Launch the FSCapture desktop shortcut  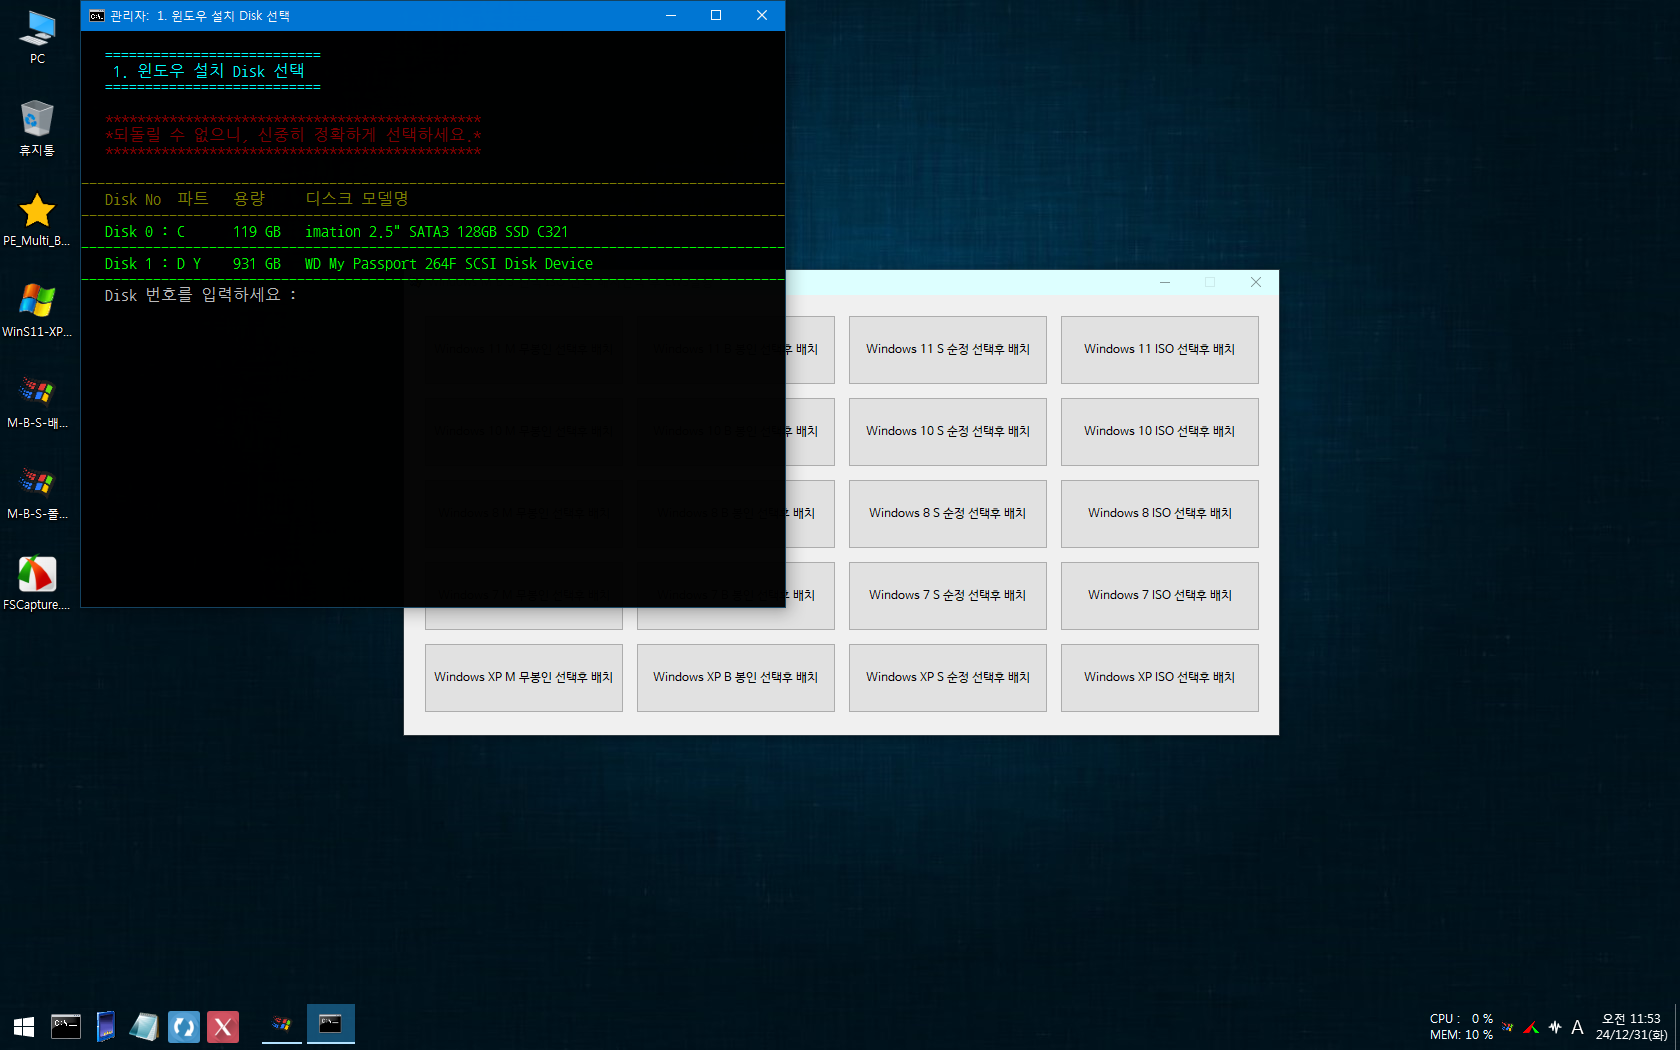(37, 583)
